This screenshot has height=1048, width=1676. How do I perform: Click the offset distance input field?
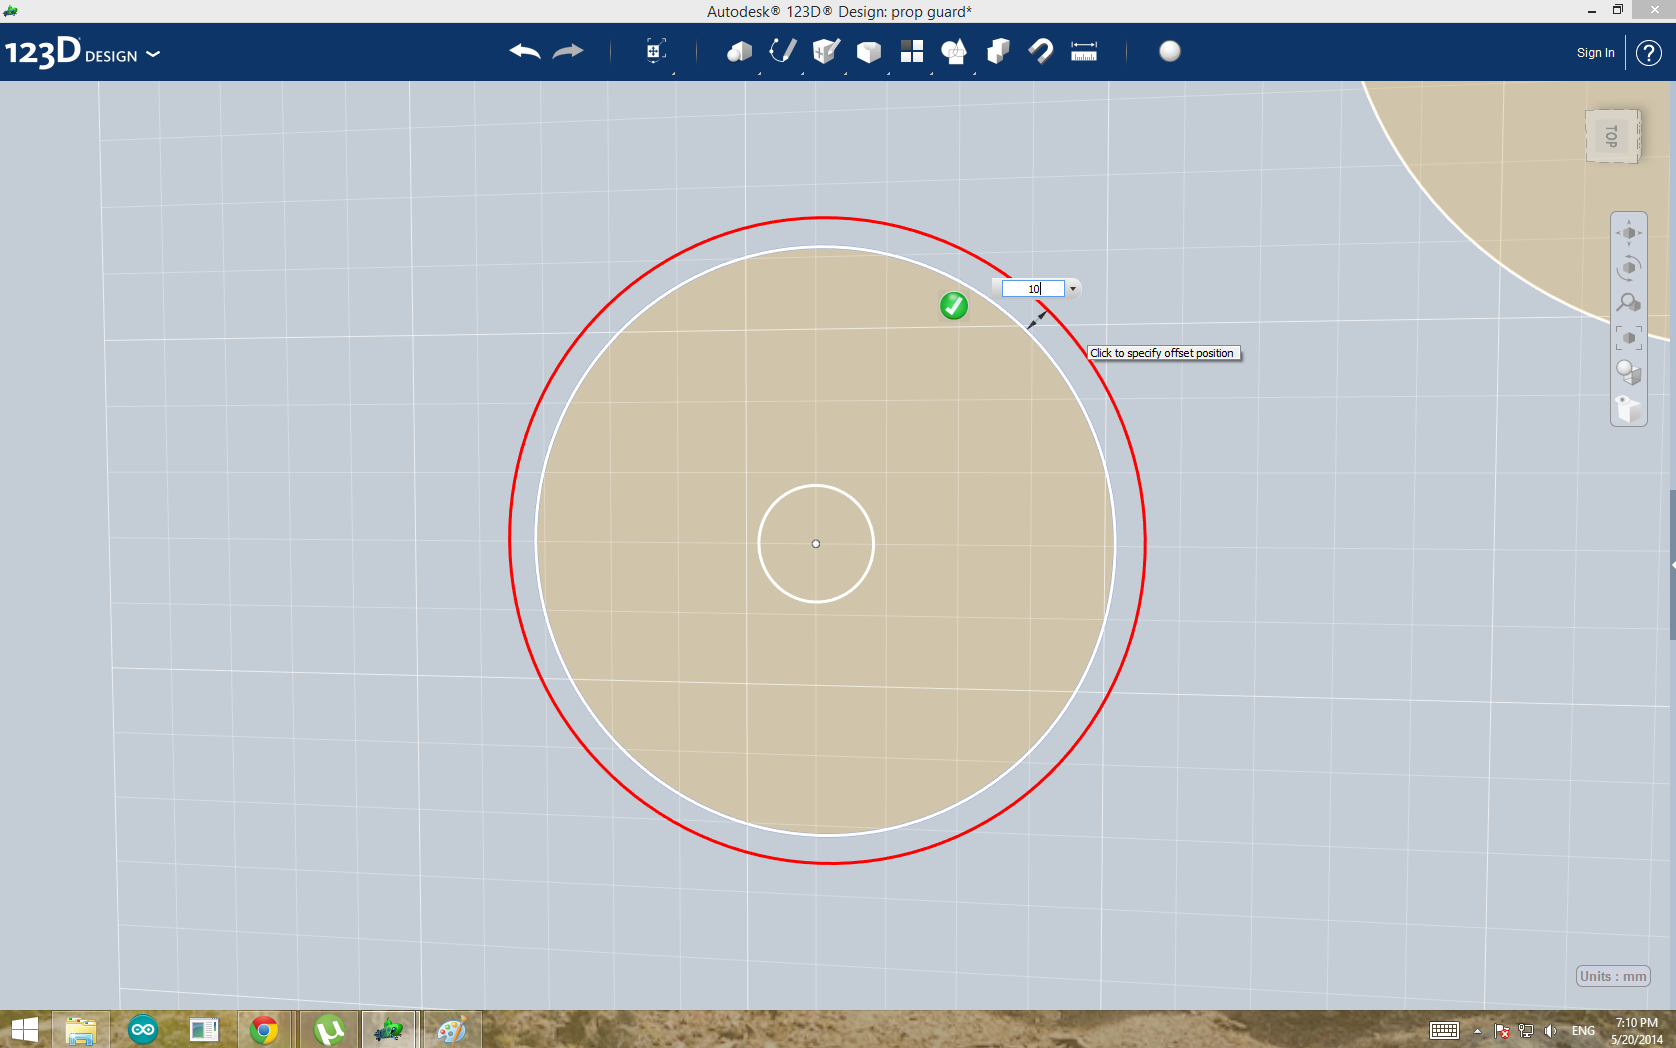click(1033, 289)
